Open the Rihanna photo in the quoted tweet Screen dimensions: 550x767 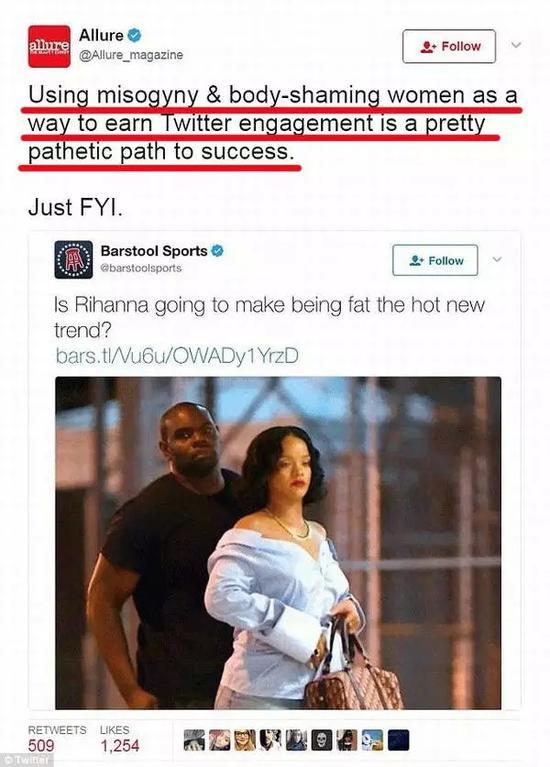pos(278,543)
